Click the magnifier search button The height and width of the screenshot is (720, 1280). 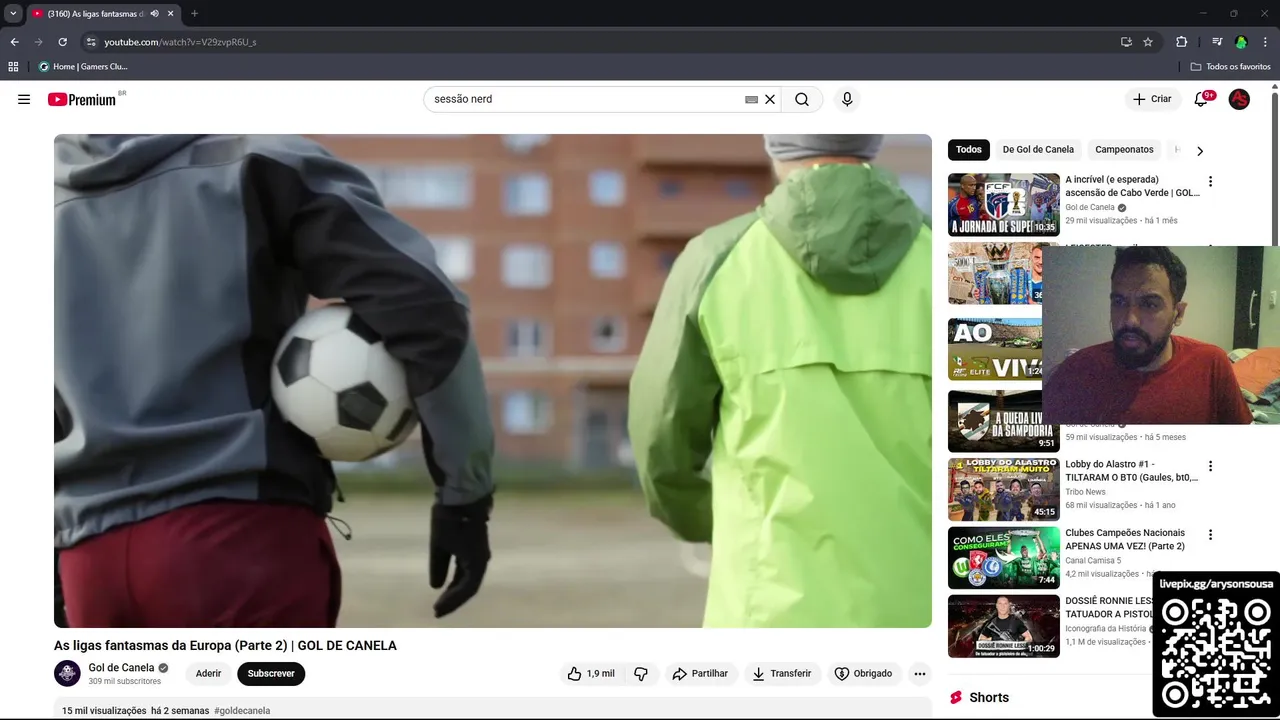tap(802, 99)
